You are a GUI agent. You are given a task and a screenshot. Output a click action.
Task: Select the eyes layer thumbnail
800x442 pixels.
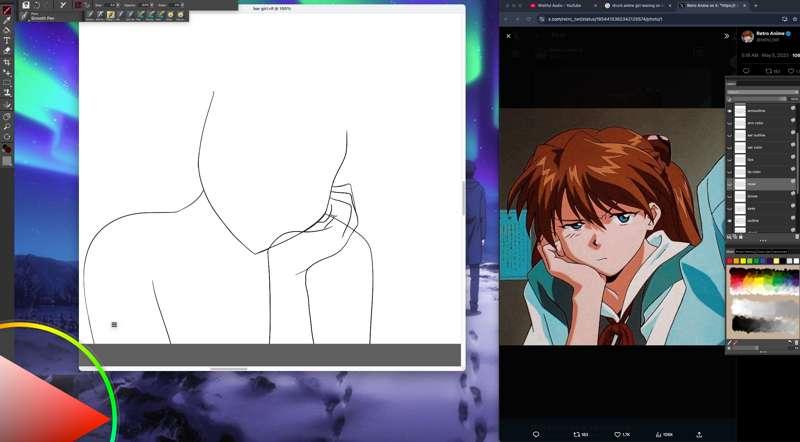click(x=740, y=208)
